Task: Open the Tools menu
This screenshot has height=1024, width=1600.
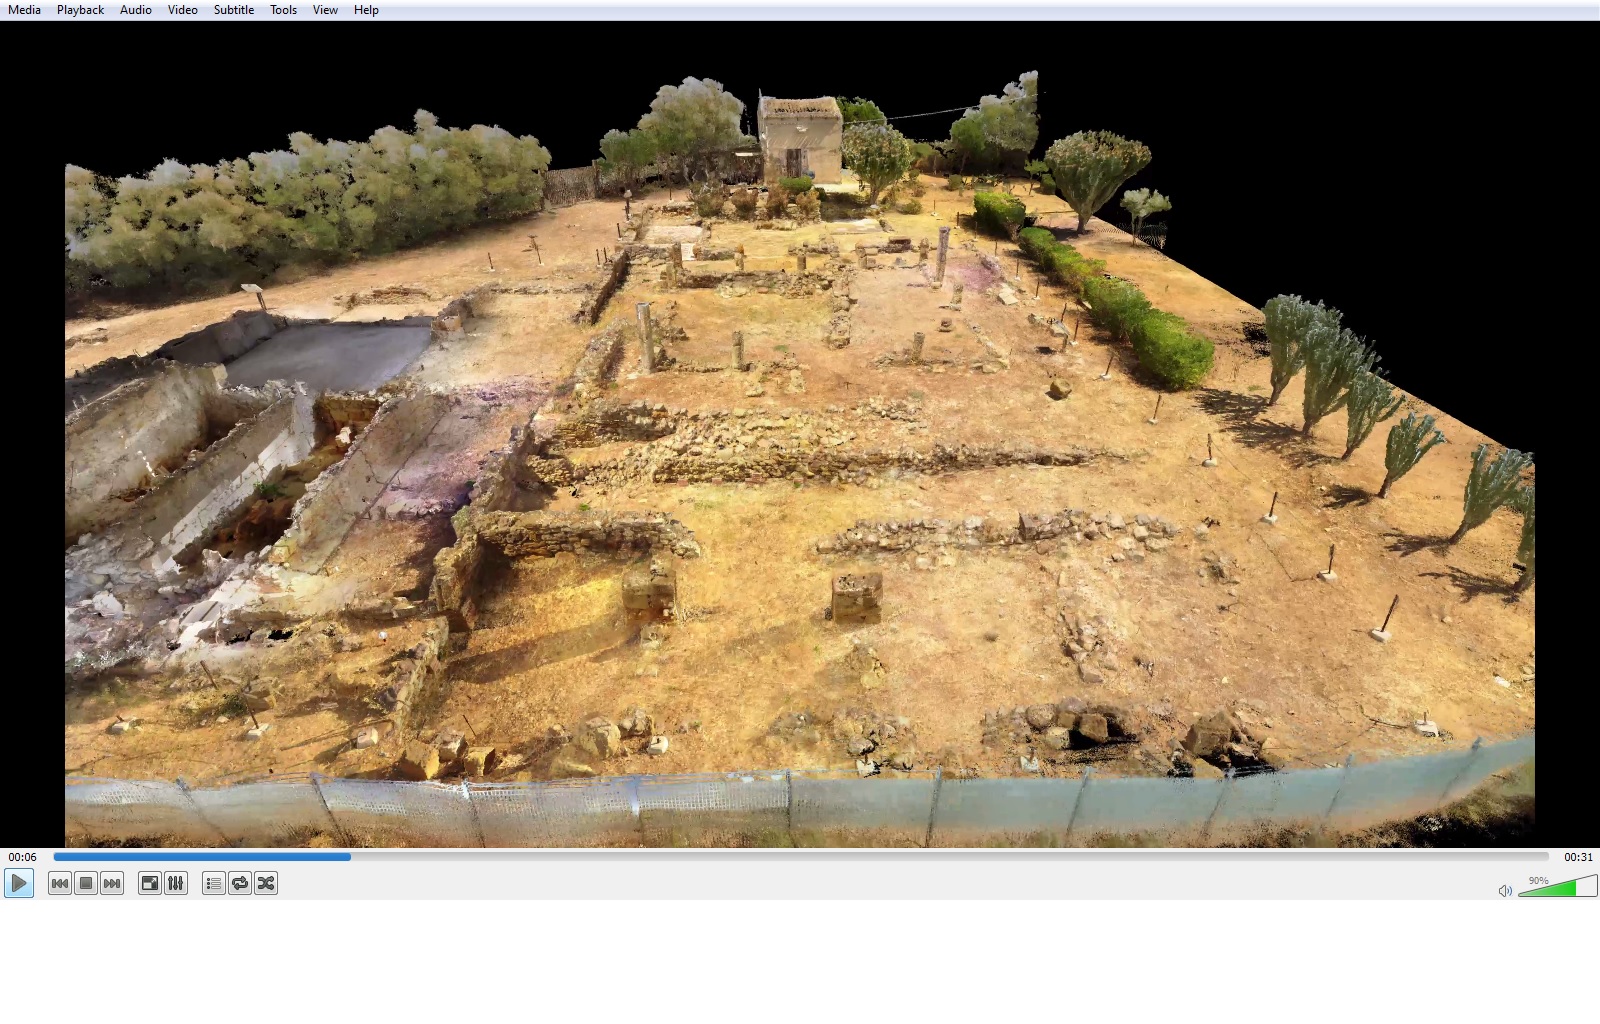Action: coord(284,10)
